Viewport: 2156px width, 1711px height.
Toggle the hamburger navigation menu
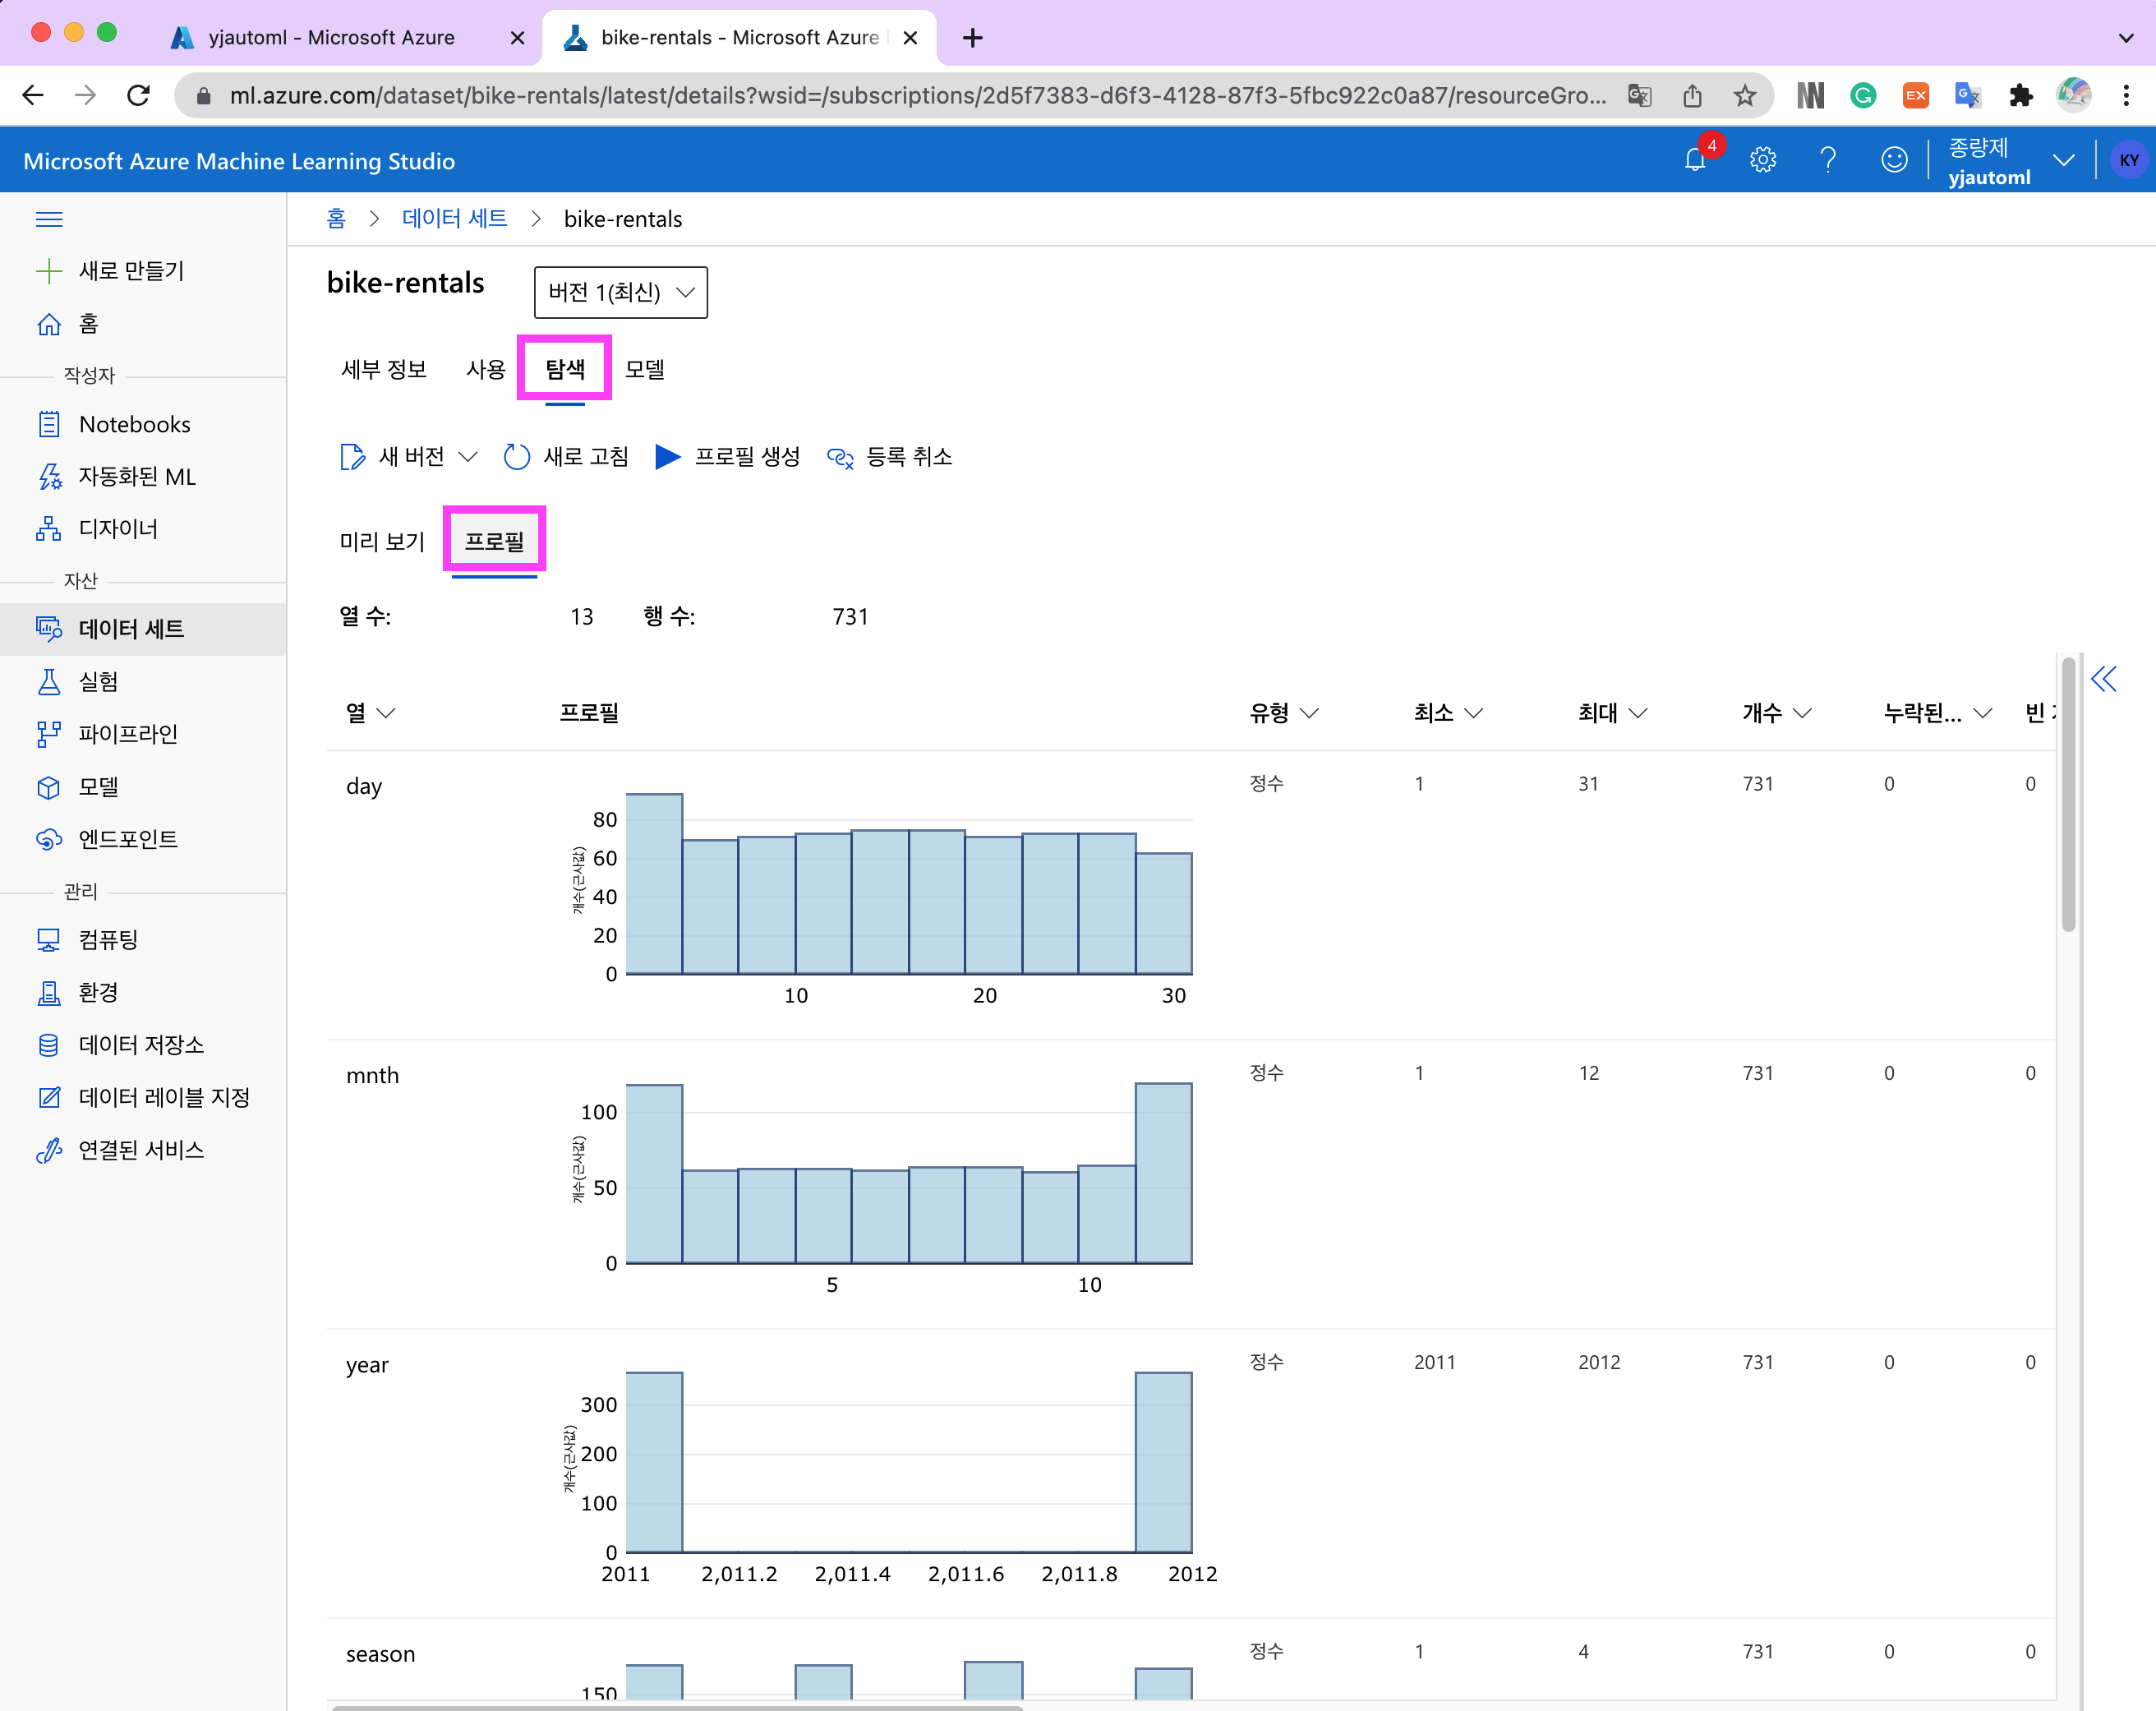[49, 219]
